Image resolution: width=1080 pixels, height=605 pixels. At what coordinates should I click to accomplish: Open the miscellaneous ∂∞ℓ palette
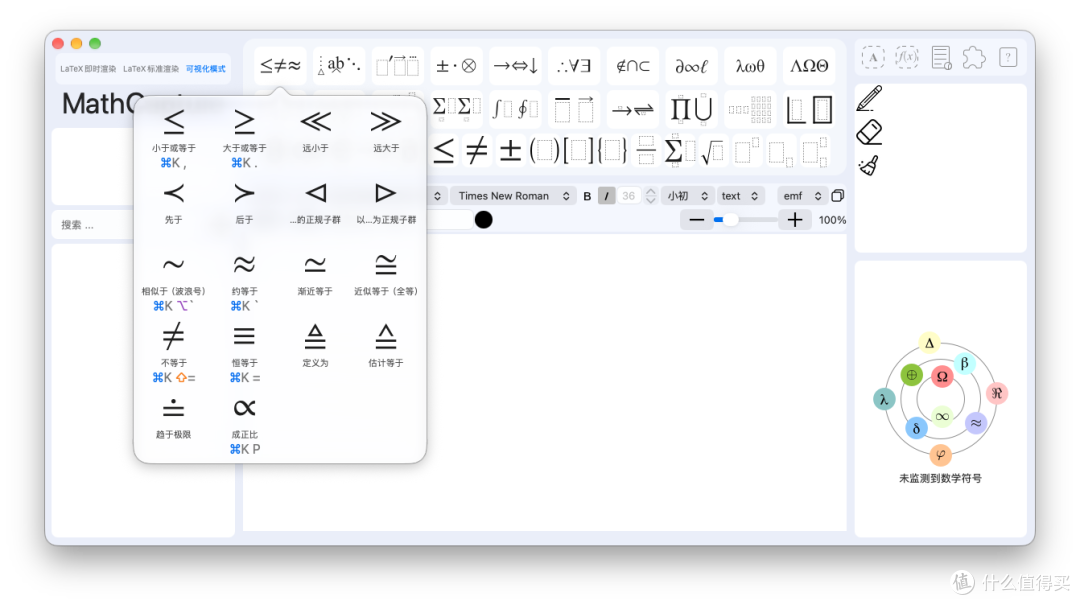click(x=691, y=66)
